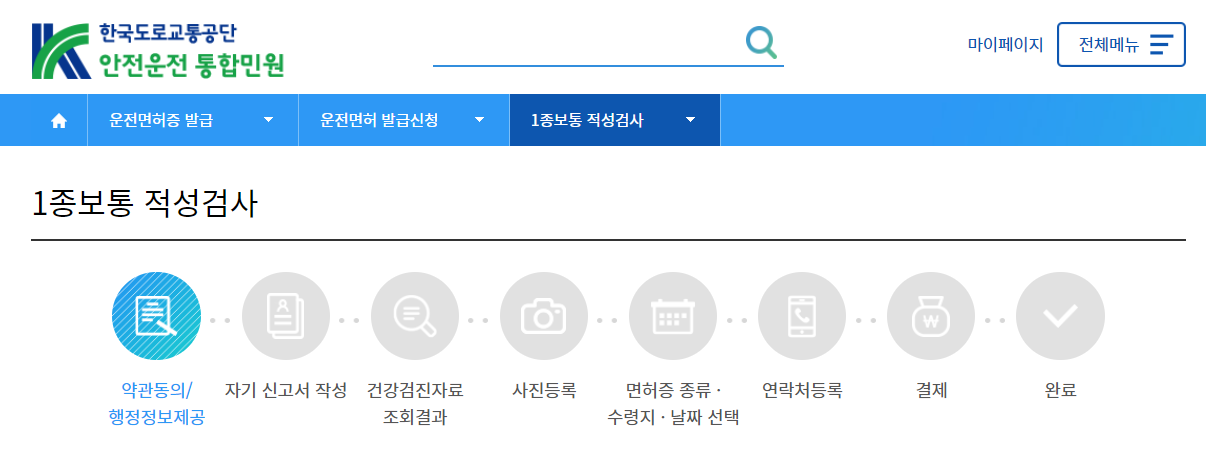Viewport: 1206px width, 475px height.
Task: Click the 완료 checkmark icon
Action: tap(1060, 316)
